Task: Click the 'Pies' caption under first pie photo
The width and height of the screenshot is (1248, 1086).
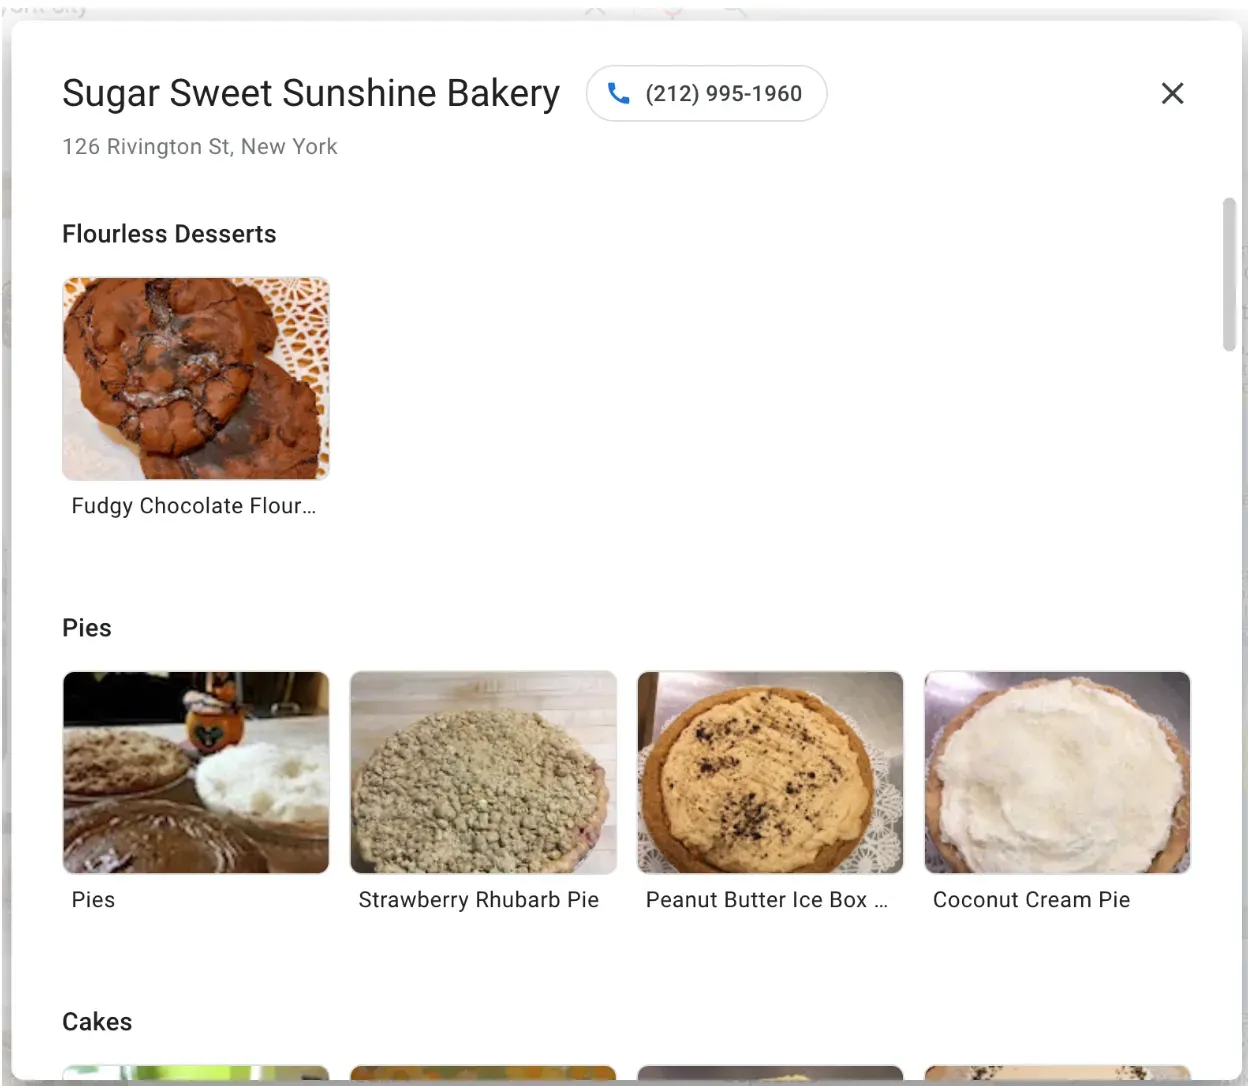Action: (93, 900)
